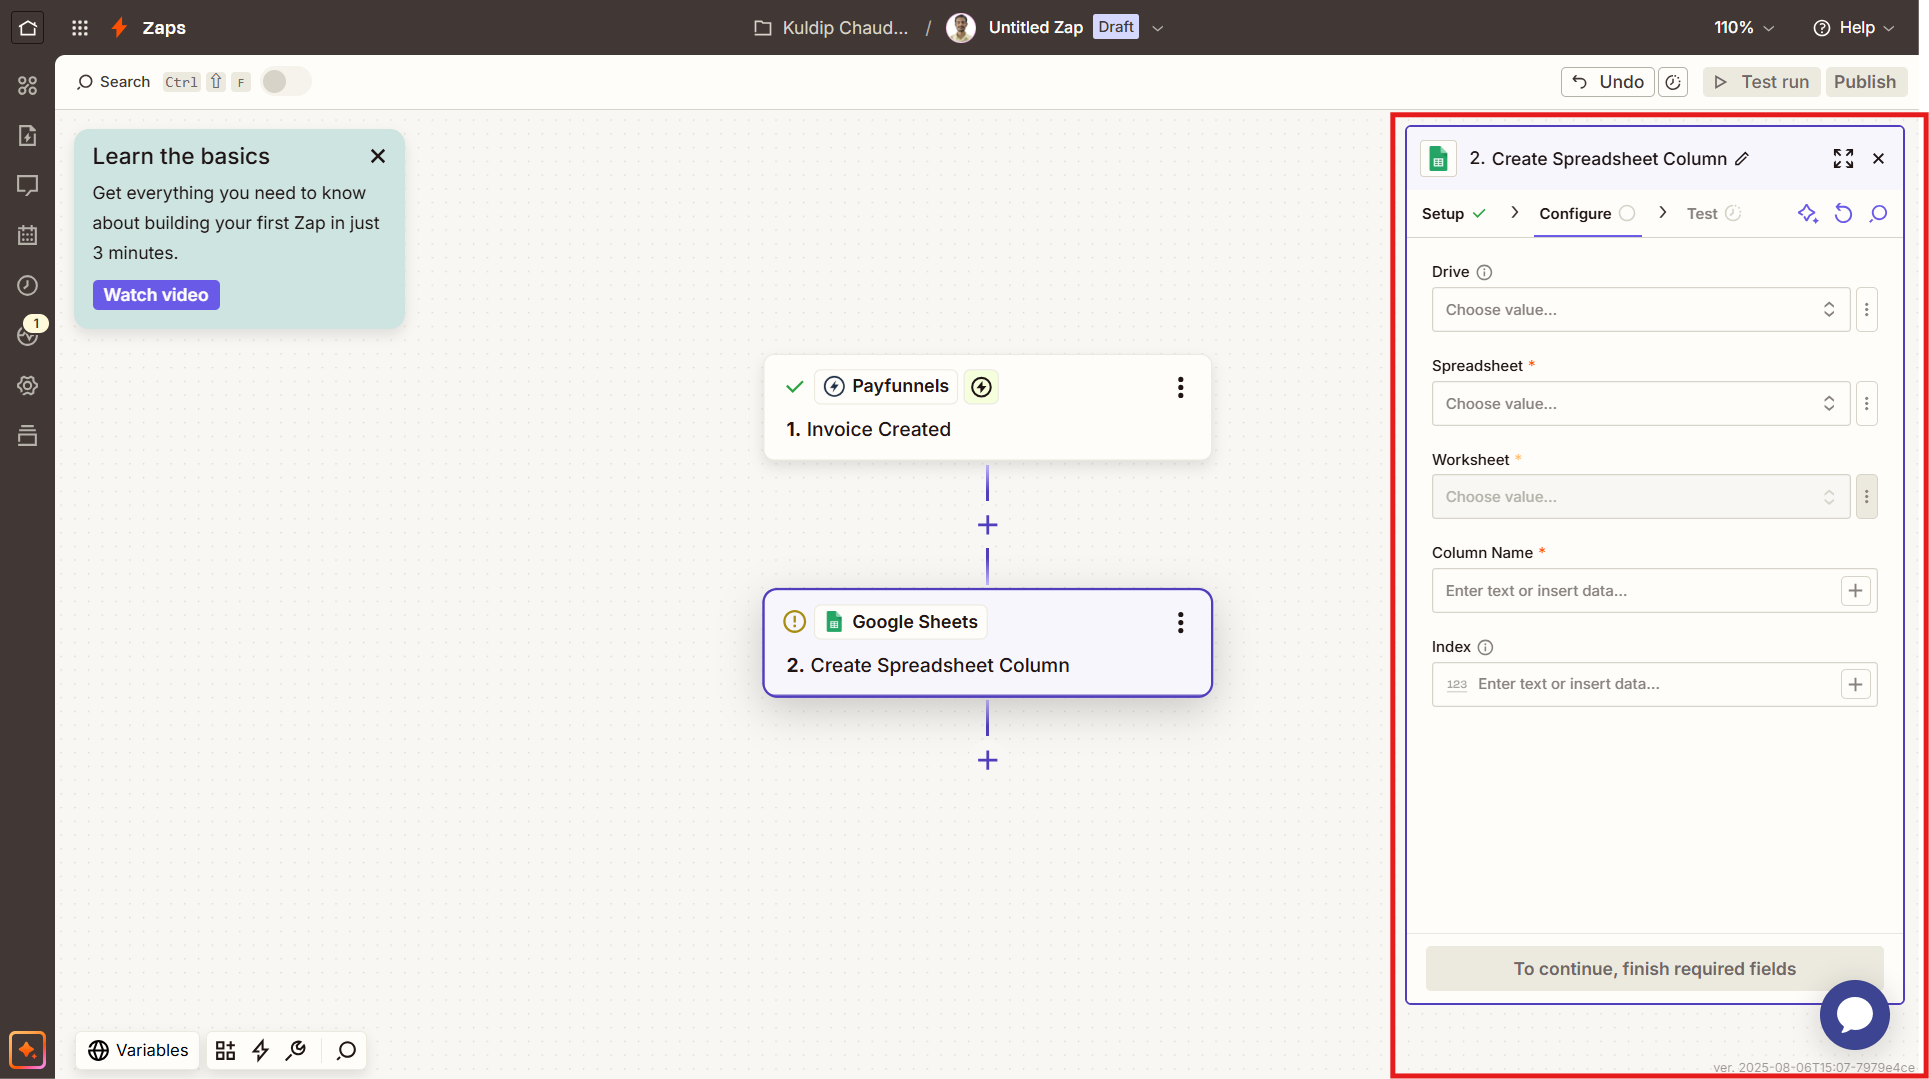Click the lightning bolt icon in bottom toolbar

[x=260, y=1050]
